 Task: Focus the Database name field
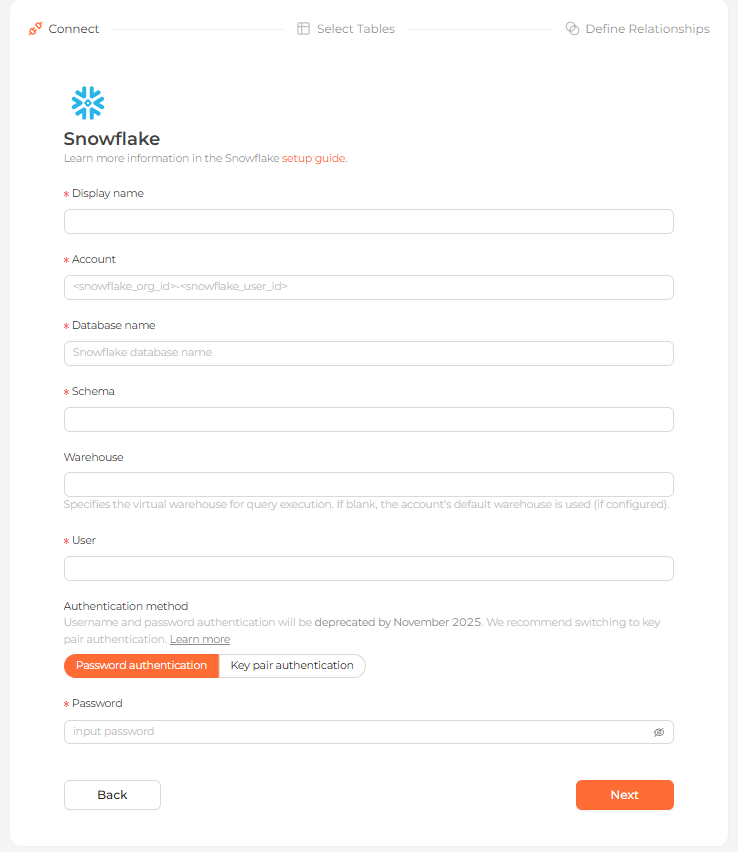pos(369,353)
